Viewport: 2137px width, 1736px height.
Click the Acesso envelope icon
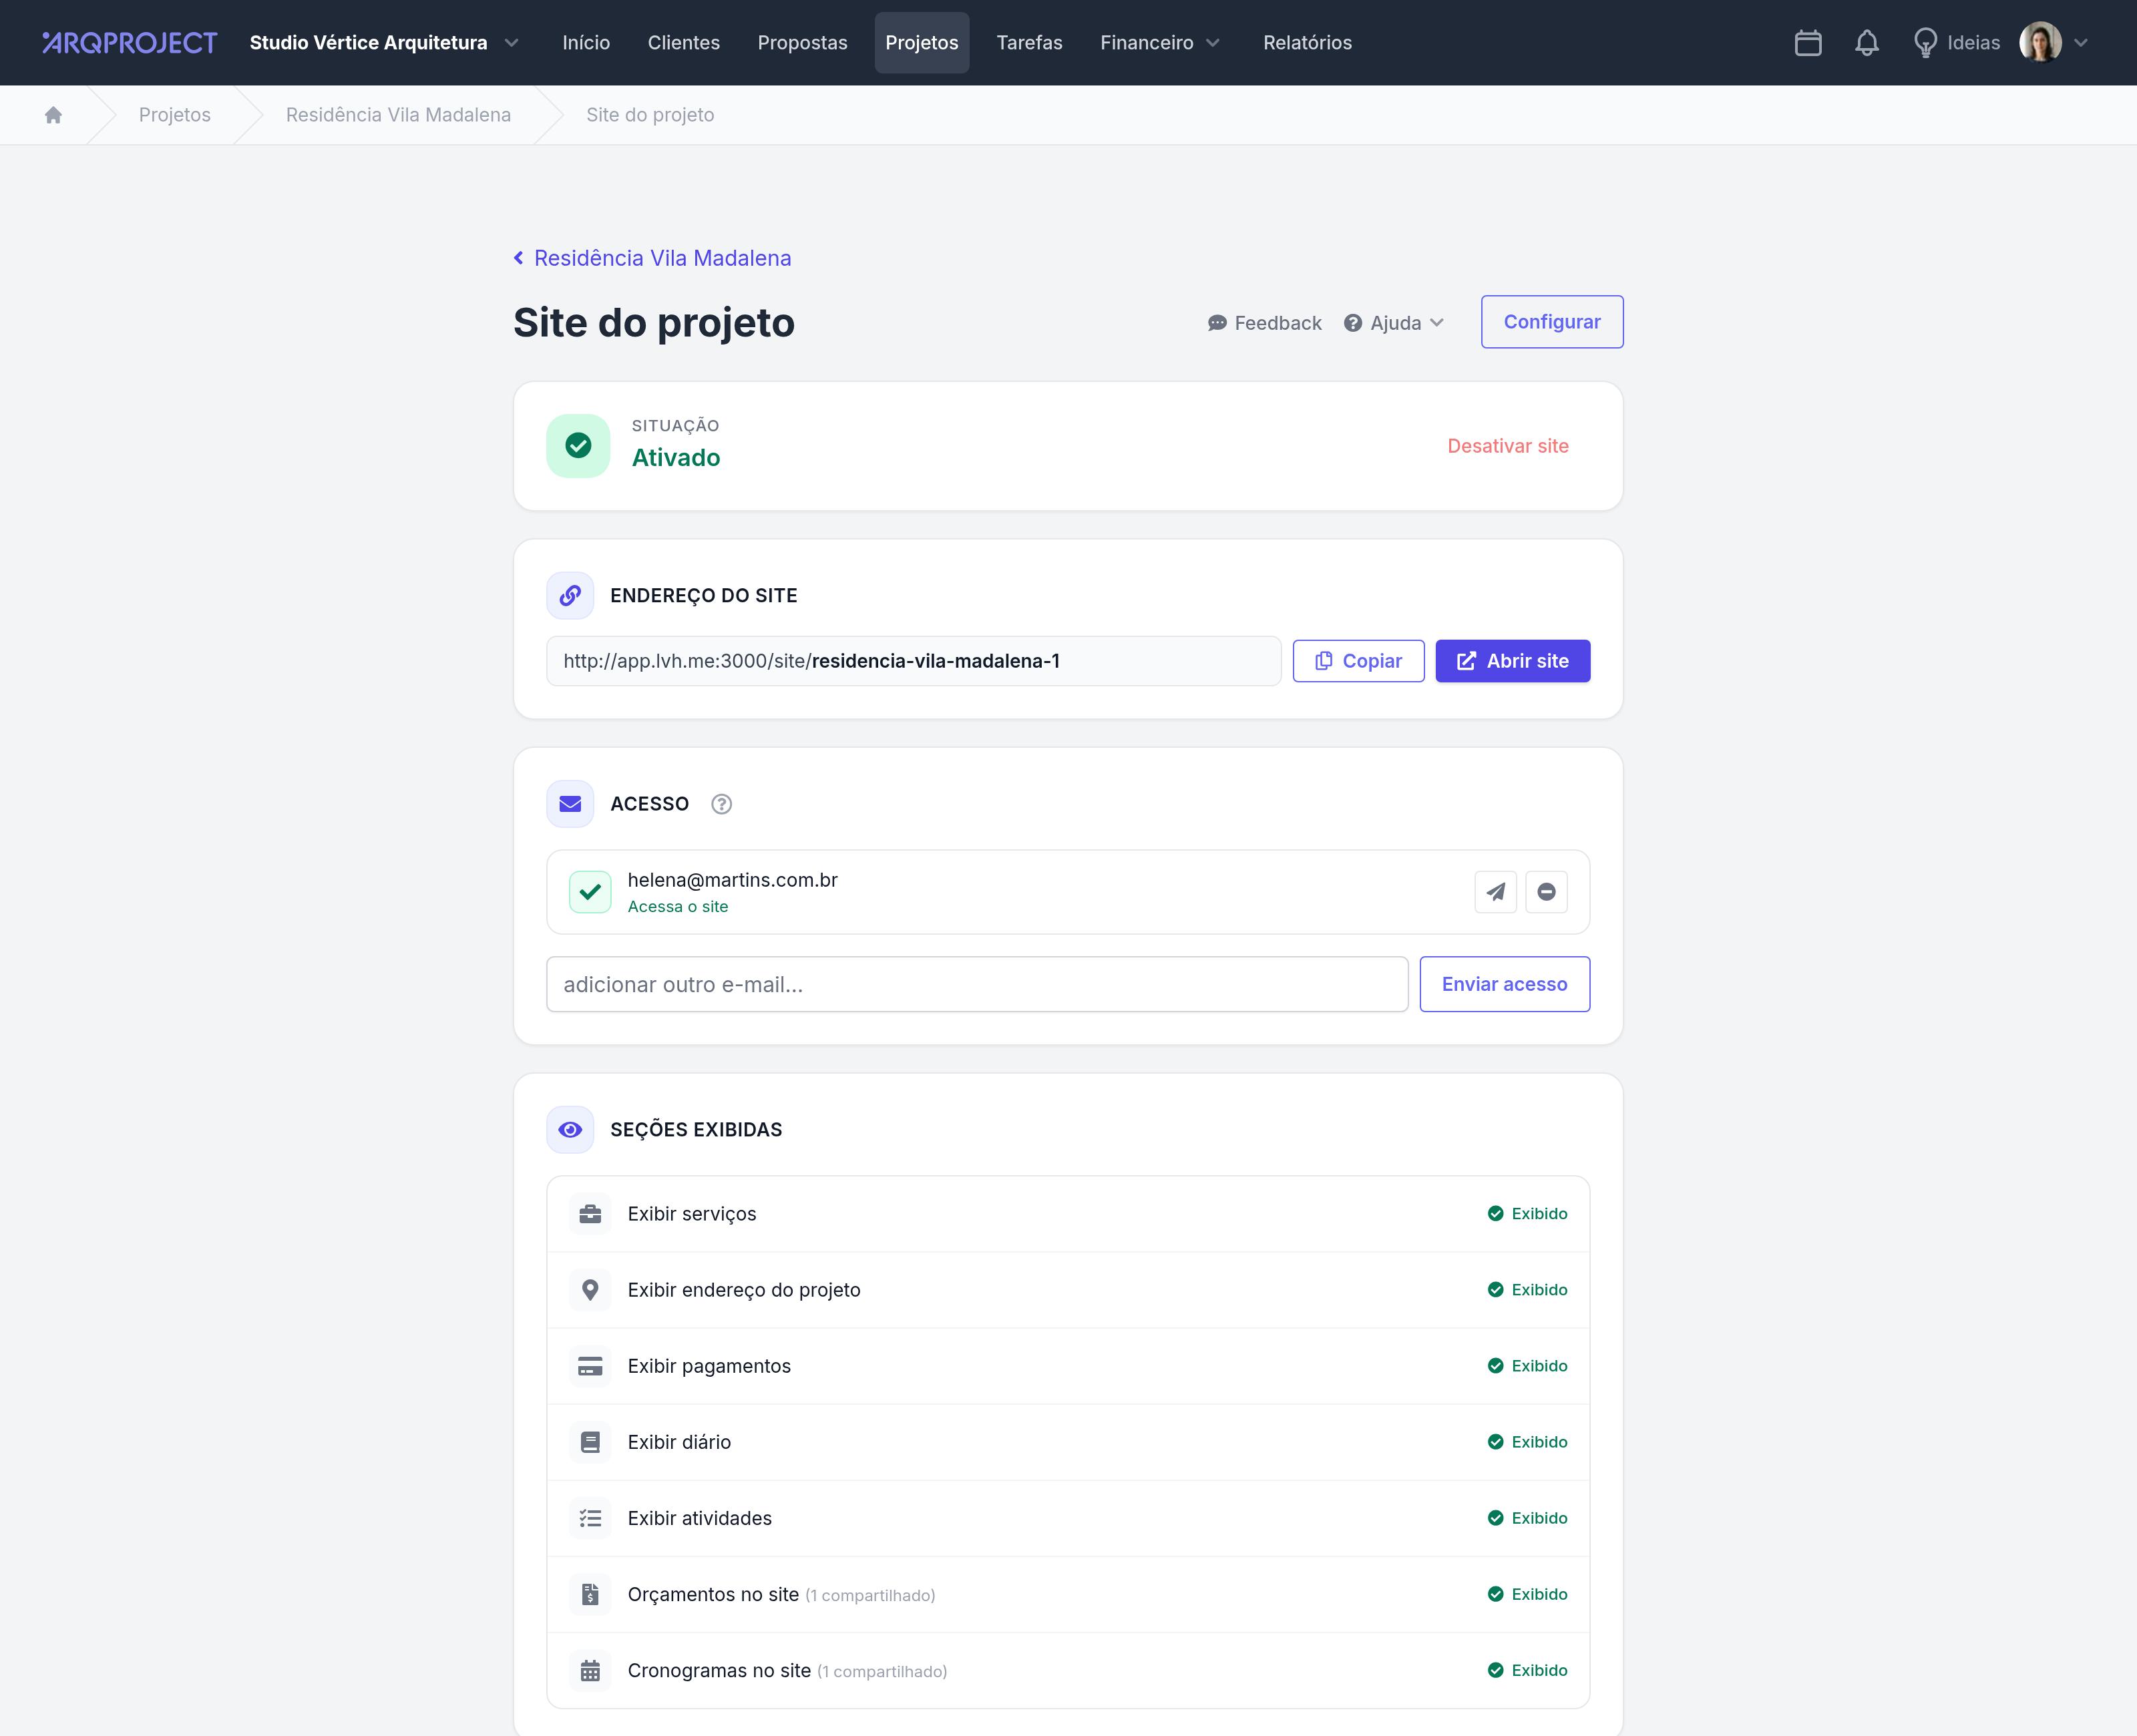[570, 804]
